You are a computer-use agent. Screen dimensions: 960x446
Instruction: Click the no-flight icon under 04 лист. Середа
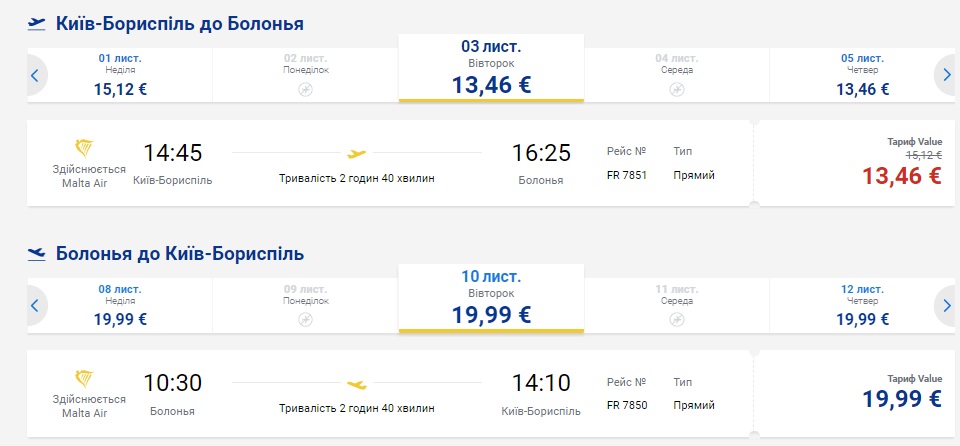pos(677,89)
